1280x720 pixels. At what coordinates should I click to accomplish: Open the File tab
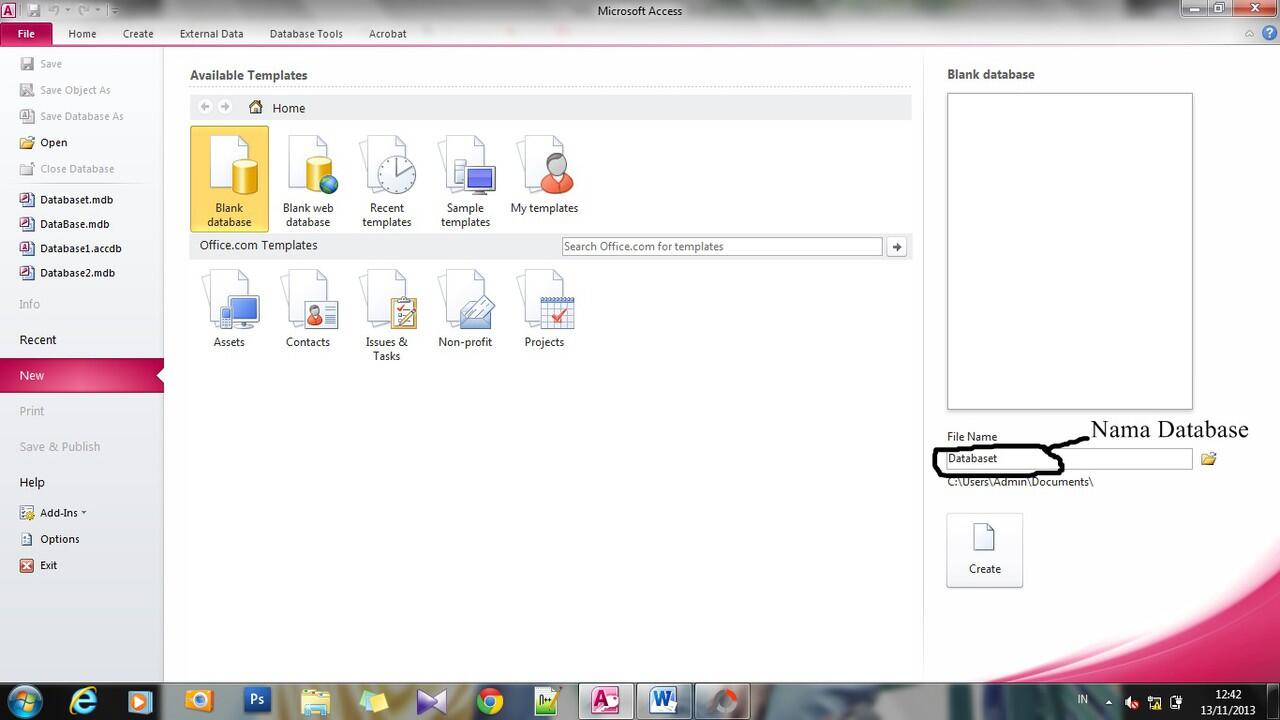coord(26,33)
